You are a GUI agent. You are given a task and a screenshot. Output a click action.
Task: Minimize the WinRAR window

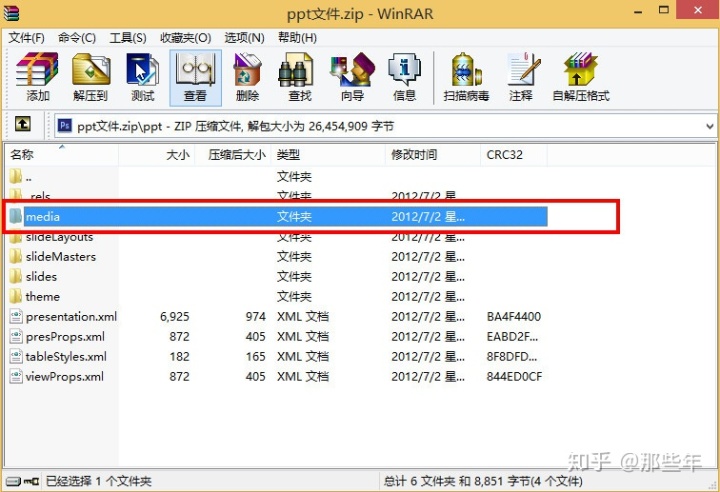(638, 11)
